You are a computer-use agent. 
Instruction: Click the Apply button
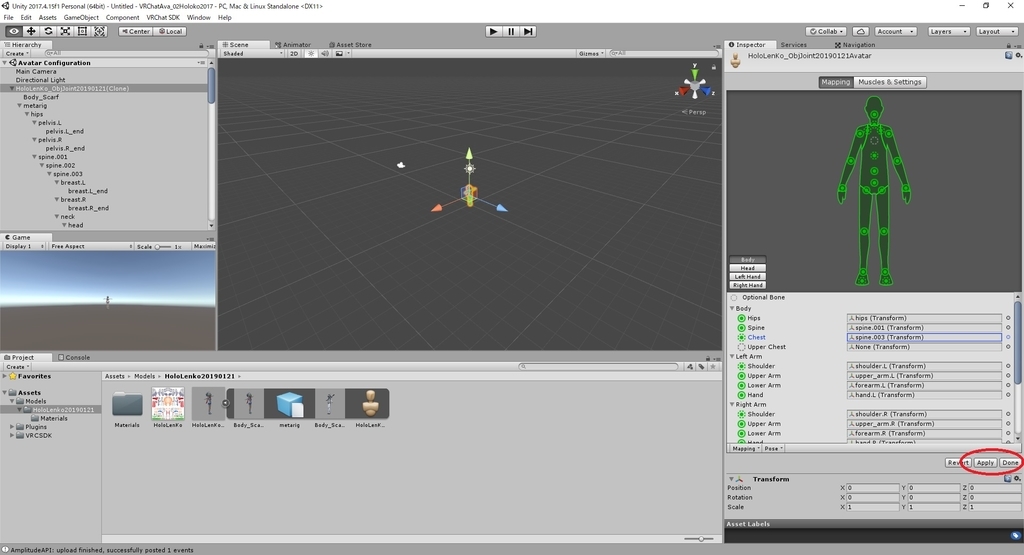985,462
